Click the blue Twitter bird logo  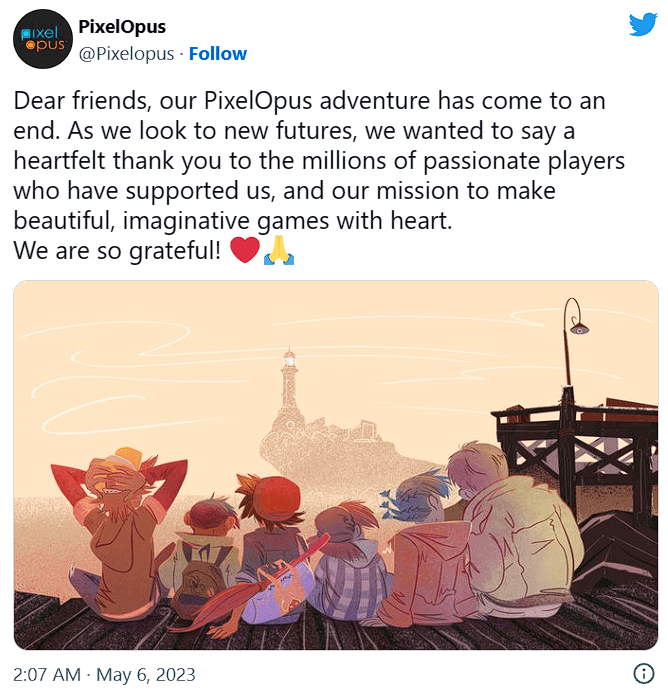click(643, 25)
